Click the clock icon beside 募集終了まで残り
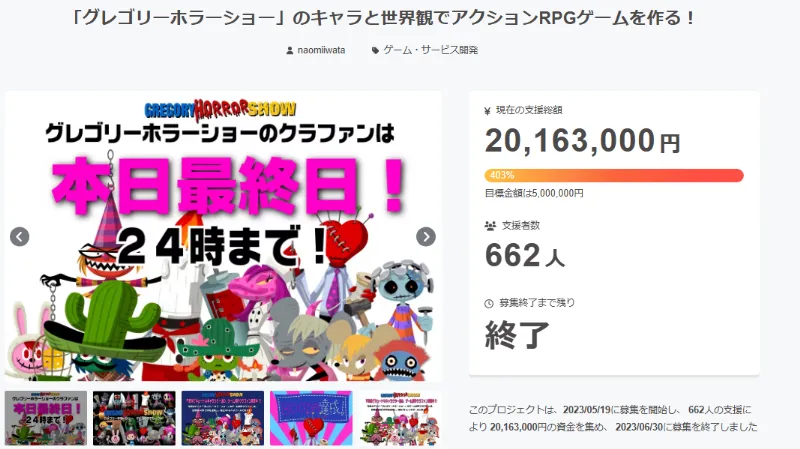The width and height of the screenshot is (800, 449). pos(489,303)
